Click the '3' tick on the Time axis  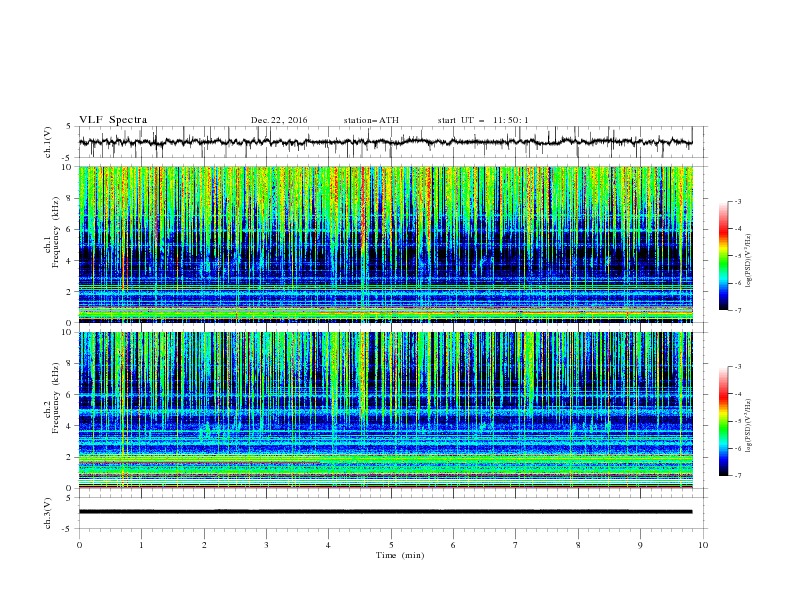pyautogui.click(x=266, y=545)
